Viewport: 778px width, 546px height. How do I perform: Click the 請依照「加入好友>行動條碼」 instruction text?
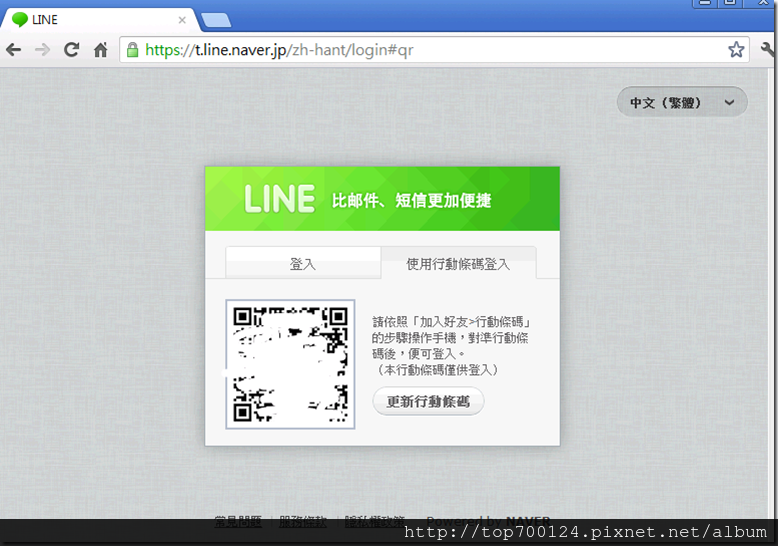453,322
